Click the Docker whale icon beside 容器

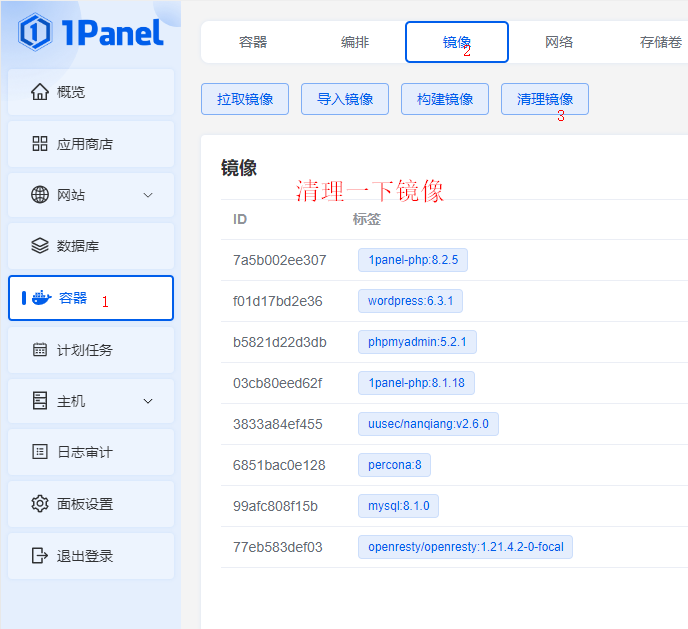point(42,298)
